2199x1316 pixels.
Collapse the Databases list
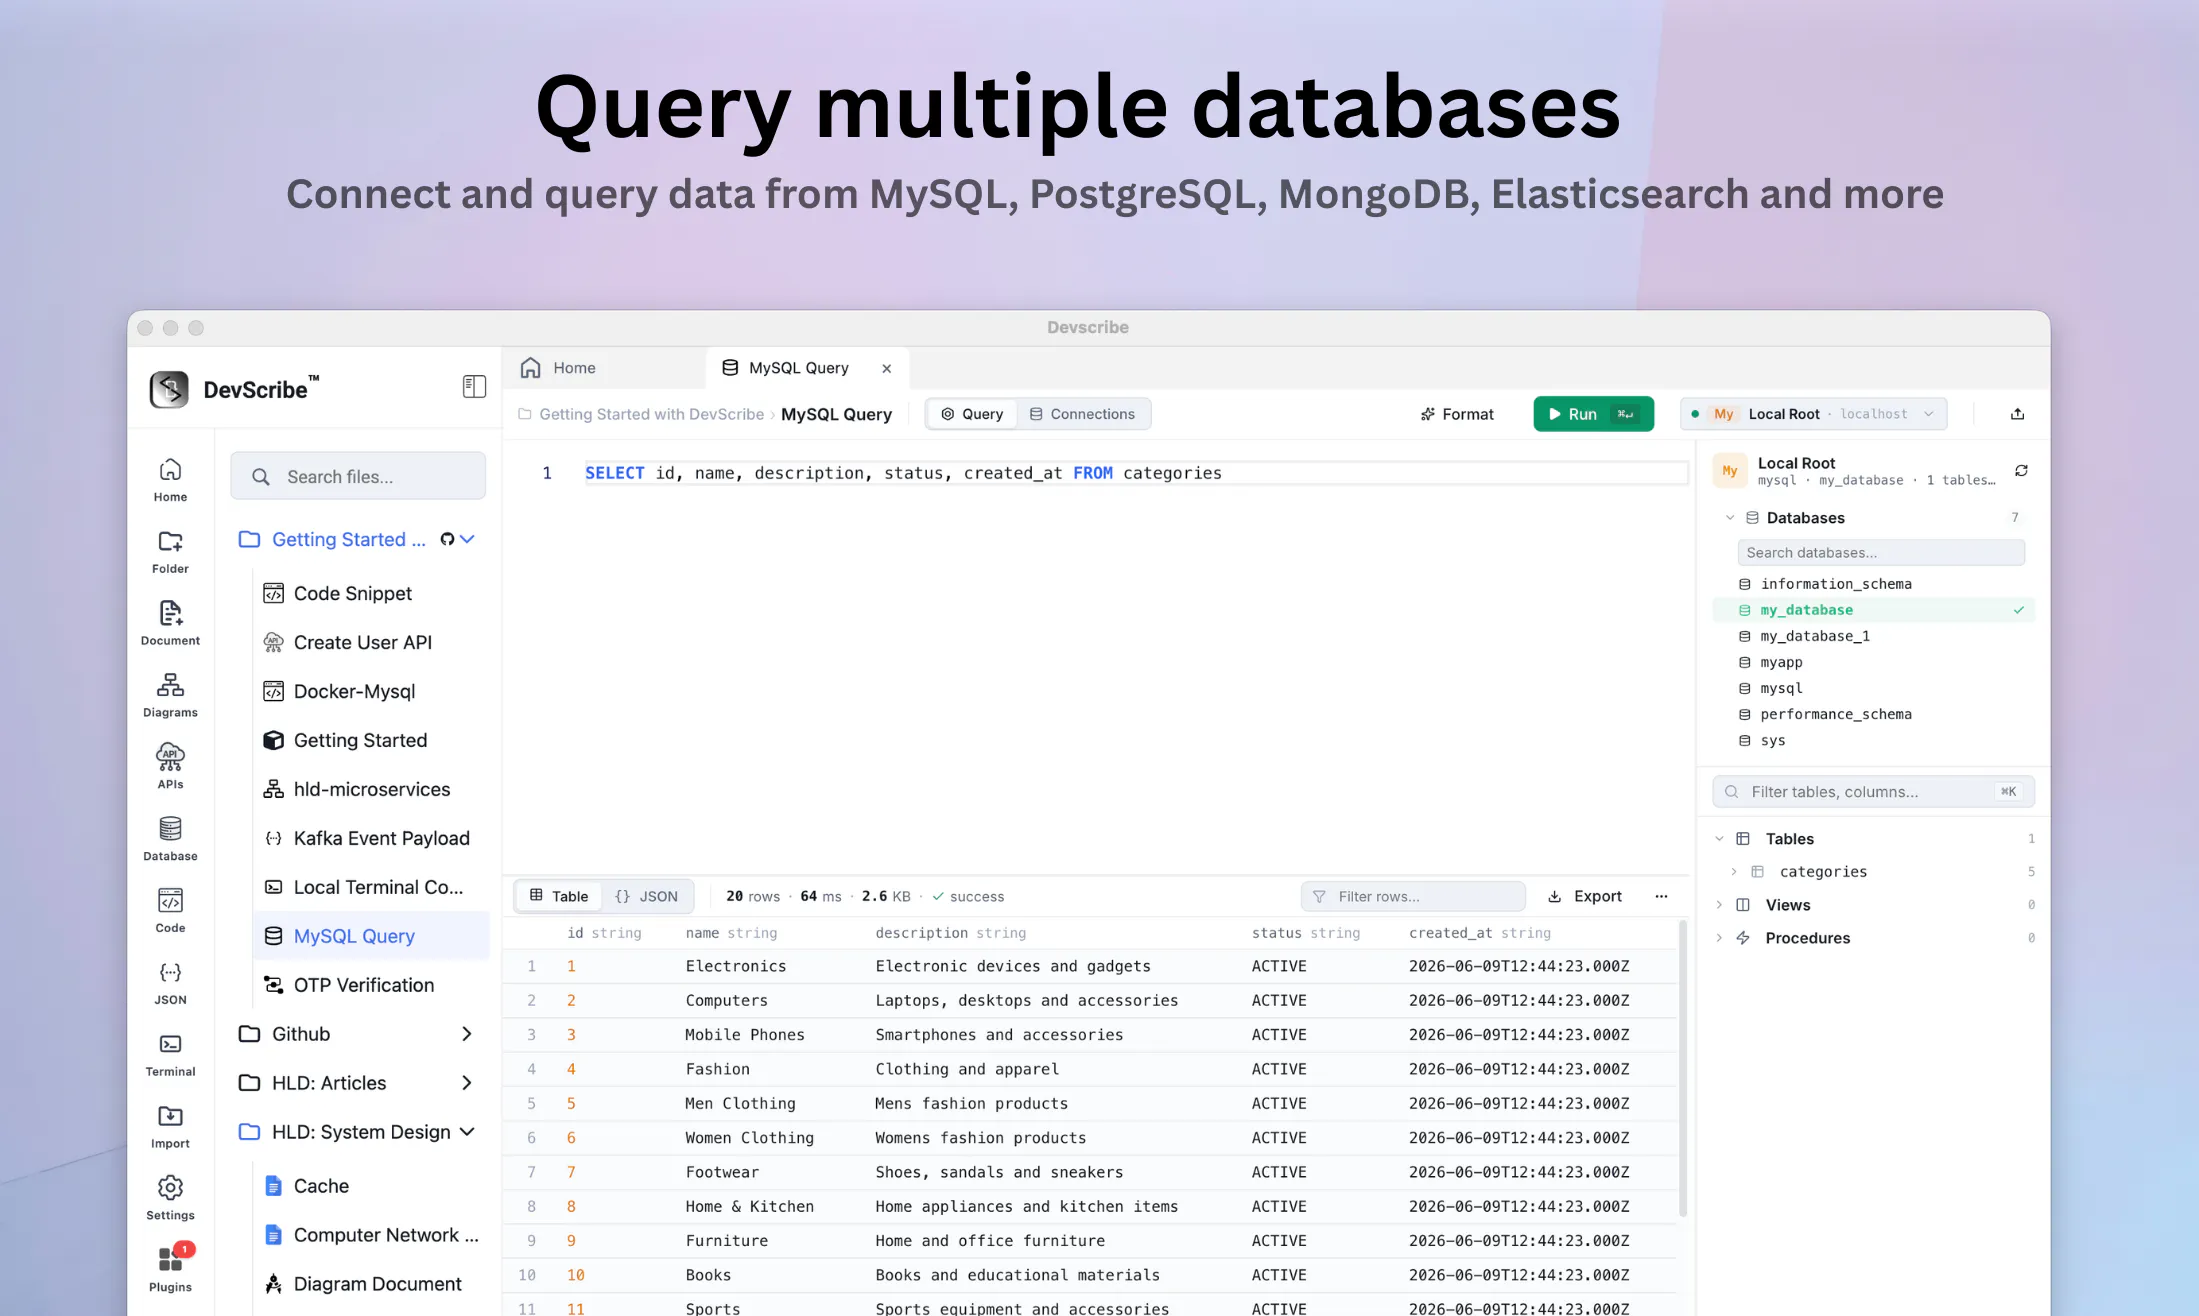[x=1730, y=518]
